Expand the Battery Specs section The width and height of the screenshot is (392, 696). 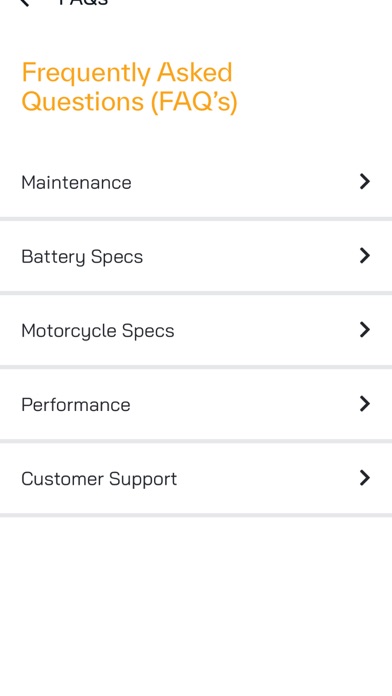pyautogui.click(x=196, y=256)
